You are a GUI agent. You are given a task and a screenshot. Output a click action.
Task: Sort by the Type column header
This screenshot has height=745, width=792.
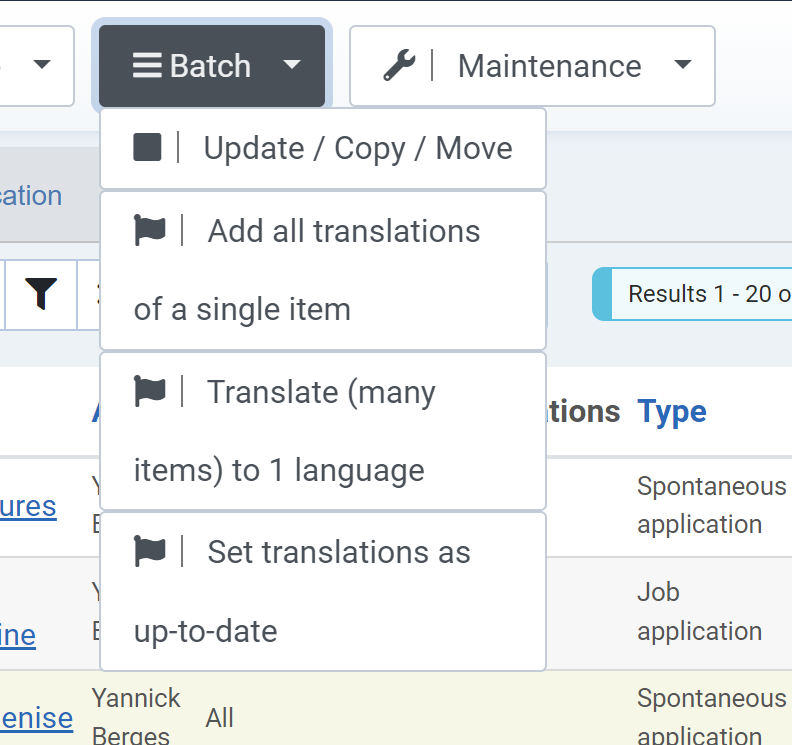click(x=671, y=412)
